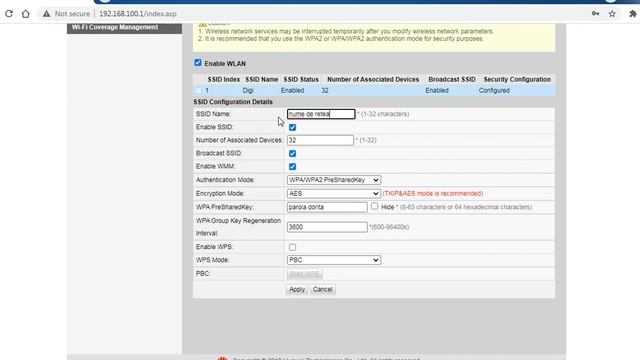Viewport: 640px width, 360px height.
Task: Open the browser extensions puzzle icon
Action: point(632,13)
